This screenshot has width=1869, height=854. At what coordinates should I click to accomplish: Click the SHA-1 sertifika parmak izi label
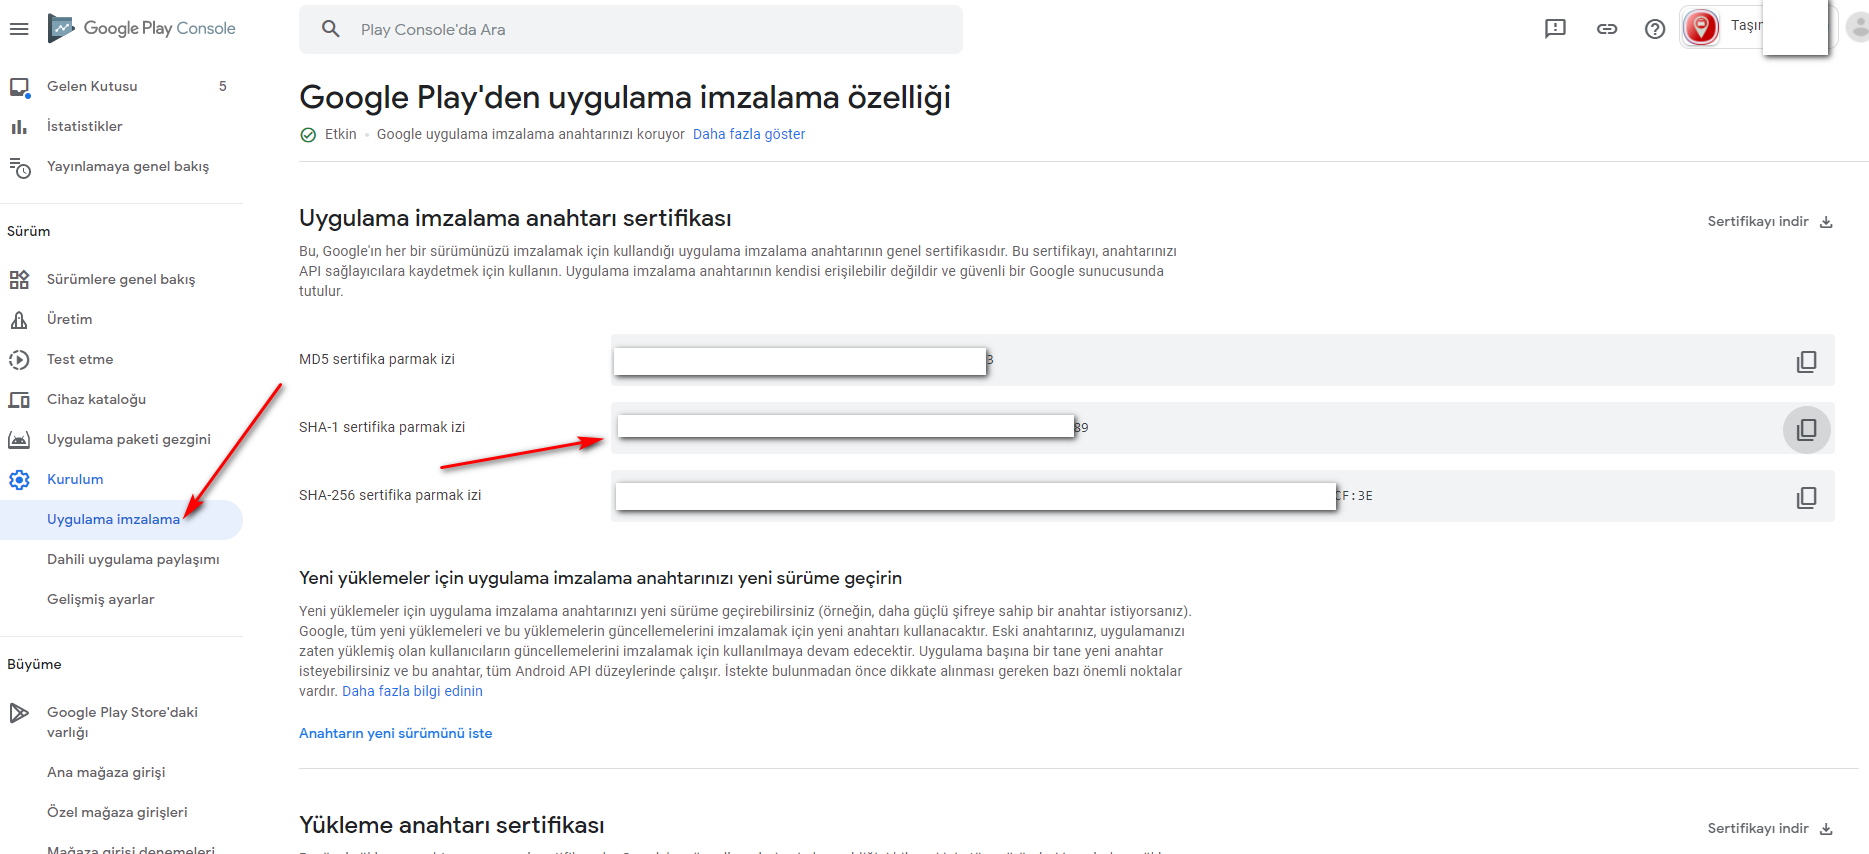click(x=382, y=427)
